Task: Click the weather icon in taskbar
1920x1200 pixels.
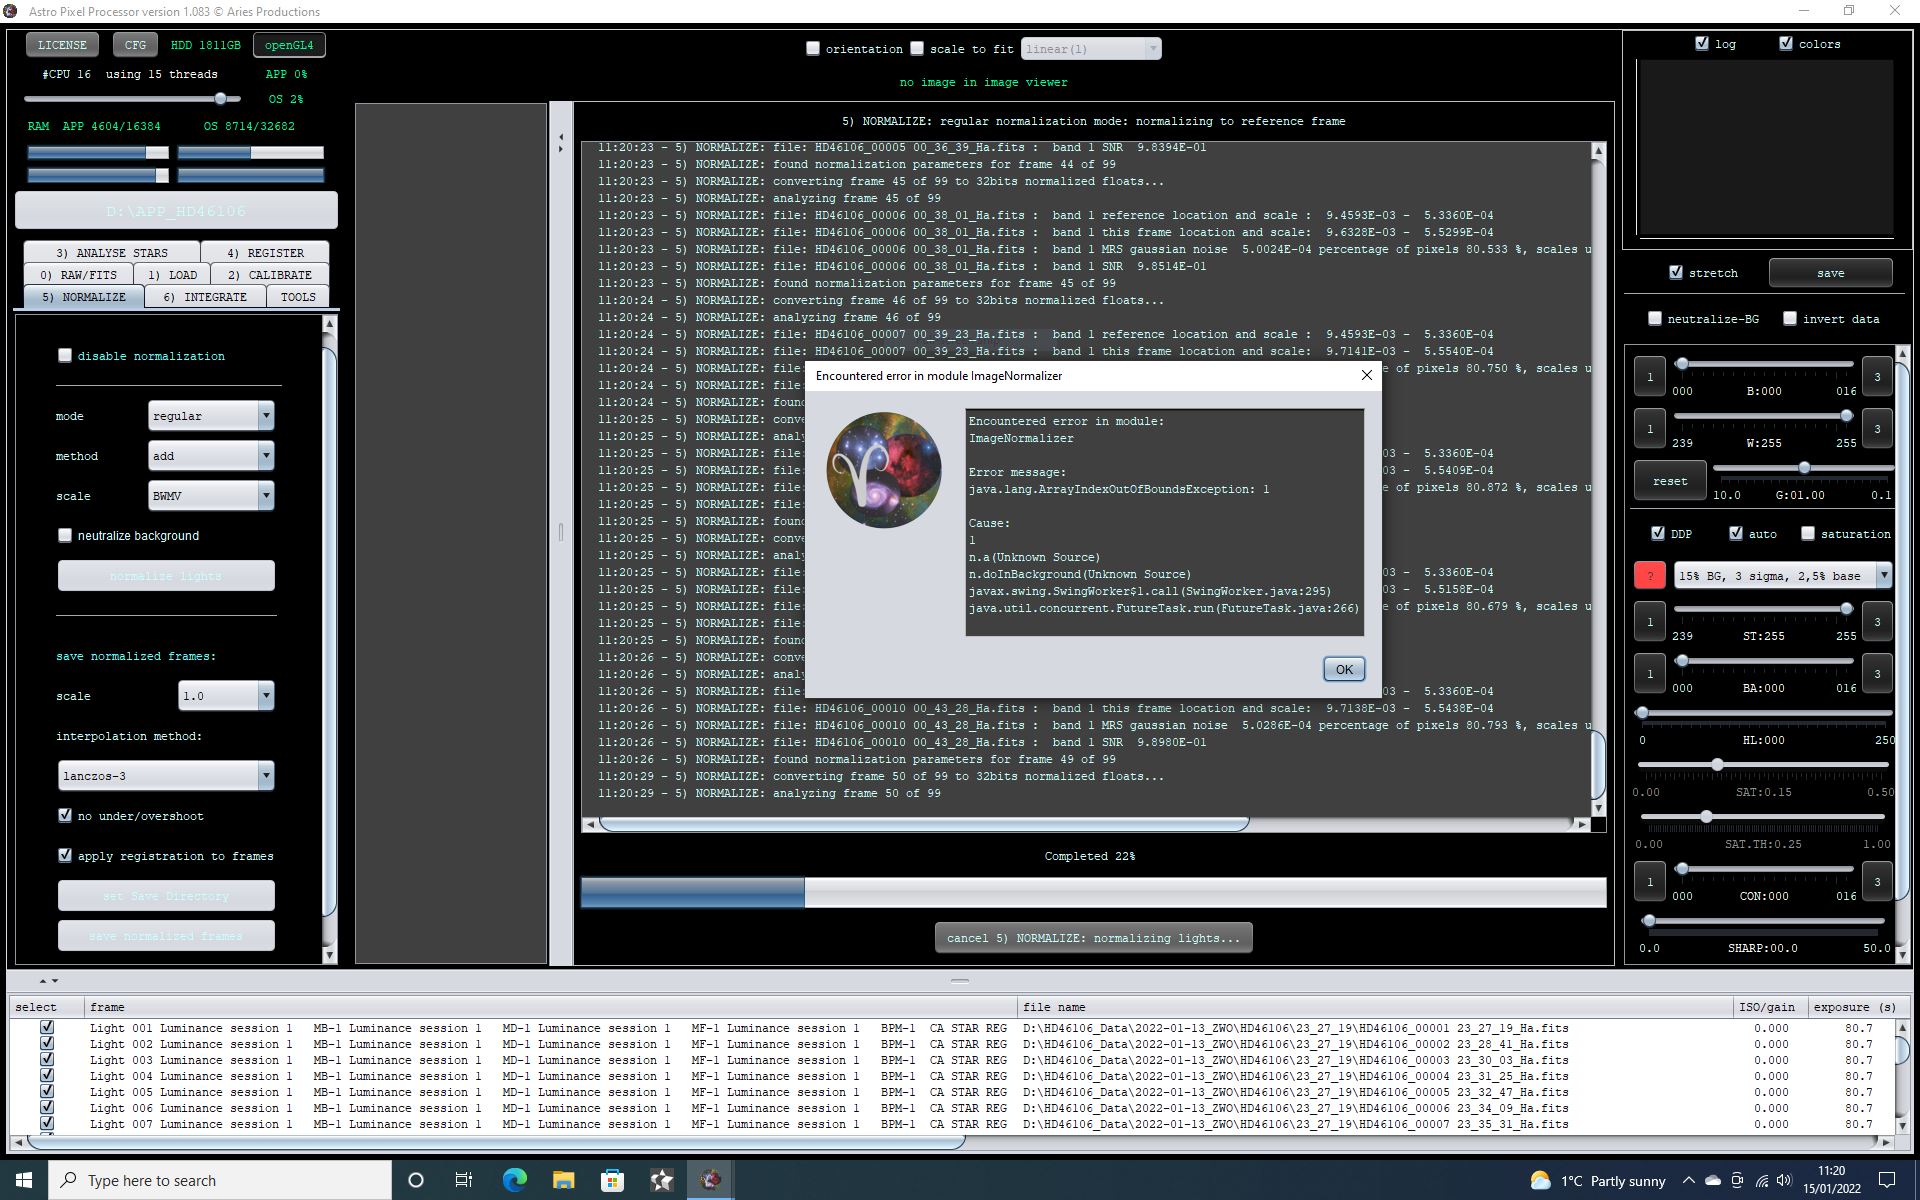Action: click(1540, 1181)
